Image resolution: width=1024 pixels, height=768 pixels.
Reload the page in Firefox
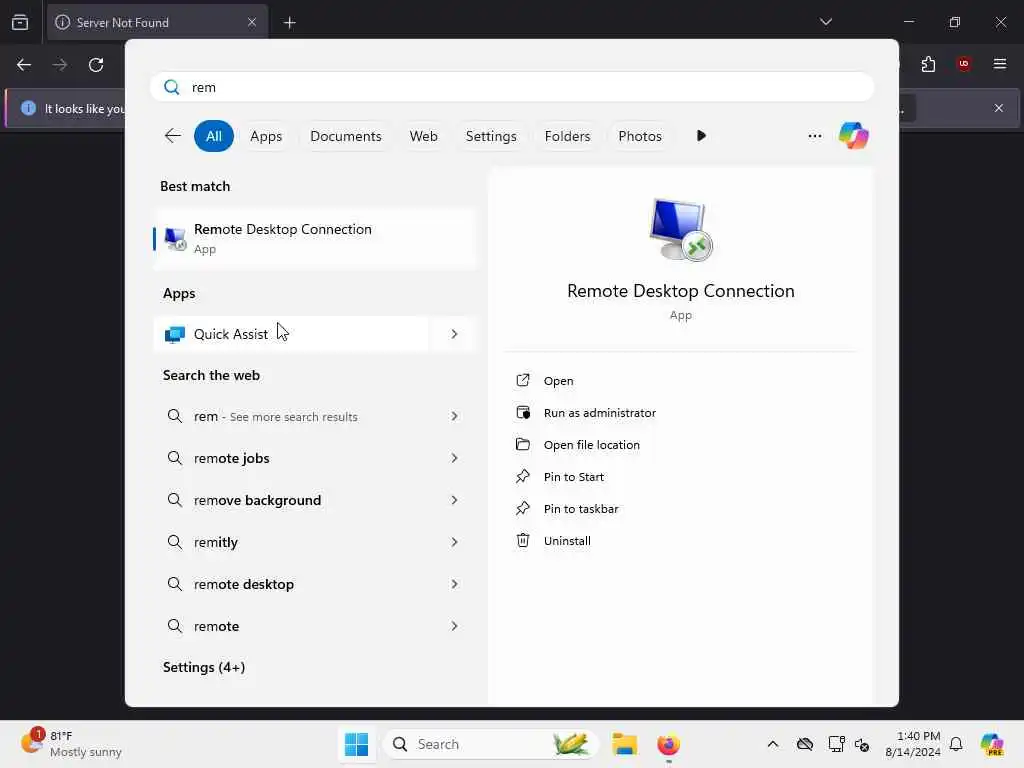(96, 65)
